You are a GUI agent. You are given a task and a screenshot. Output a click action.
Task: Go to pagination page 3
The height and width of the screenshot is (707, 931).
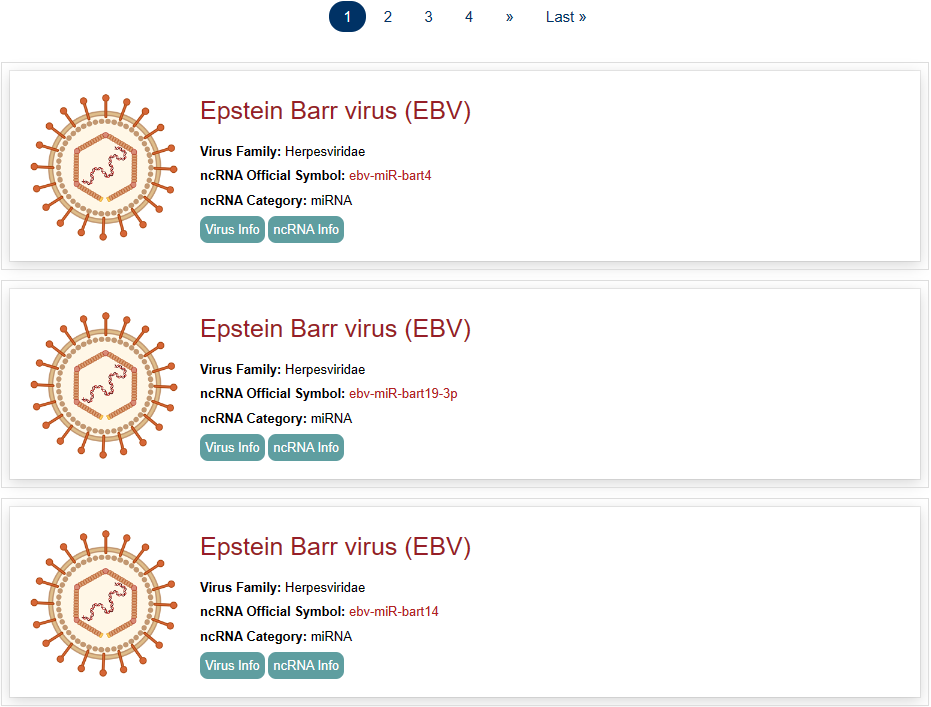click(428, 17)
